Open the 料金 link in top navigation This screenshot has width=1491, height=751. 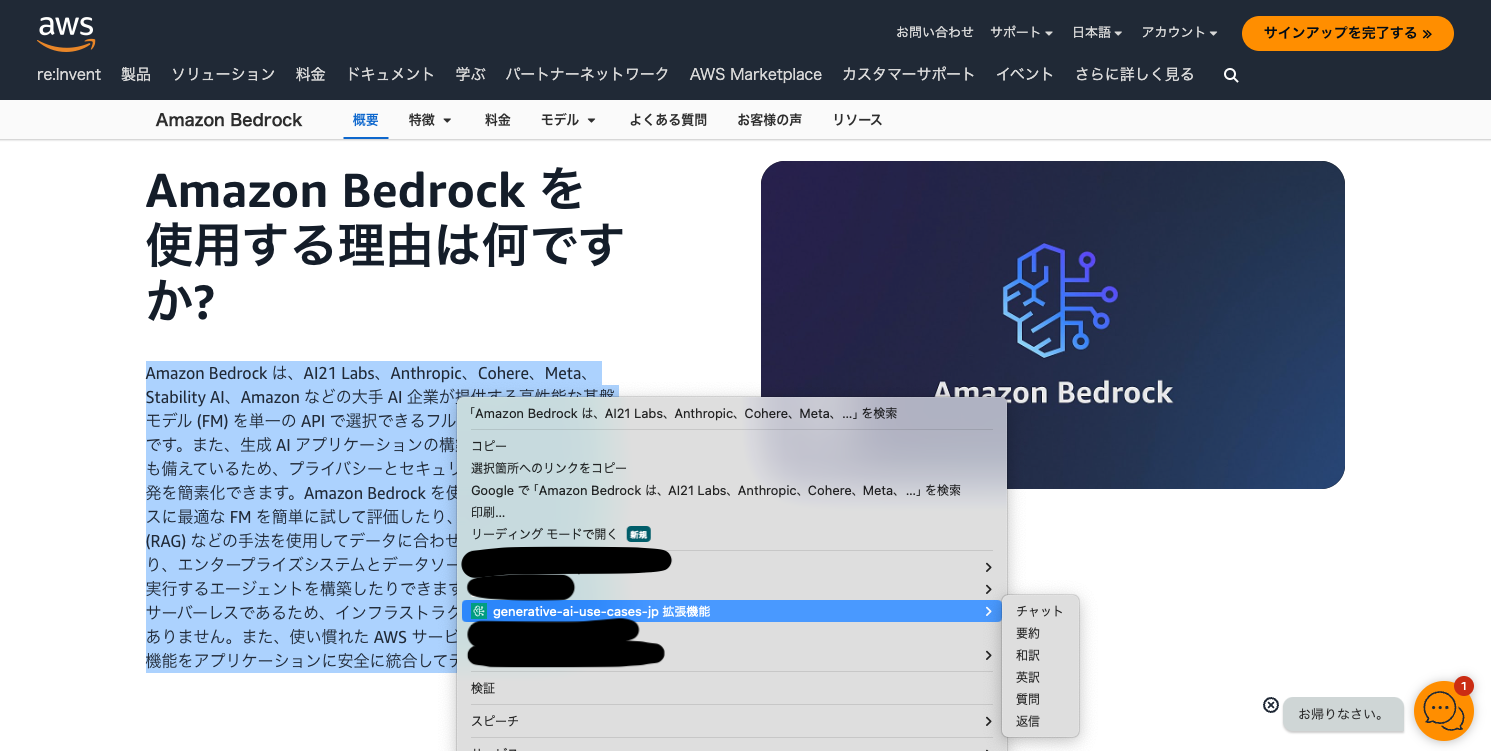[311, 75]
